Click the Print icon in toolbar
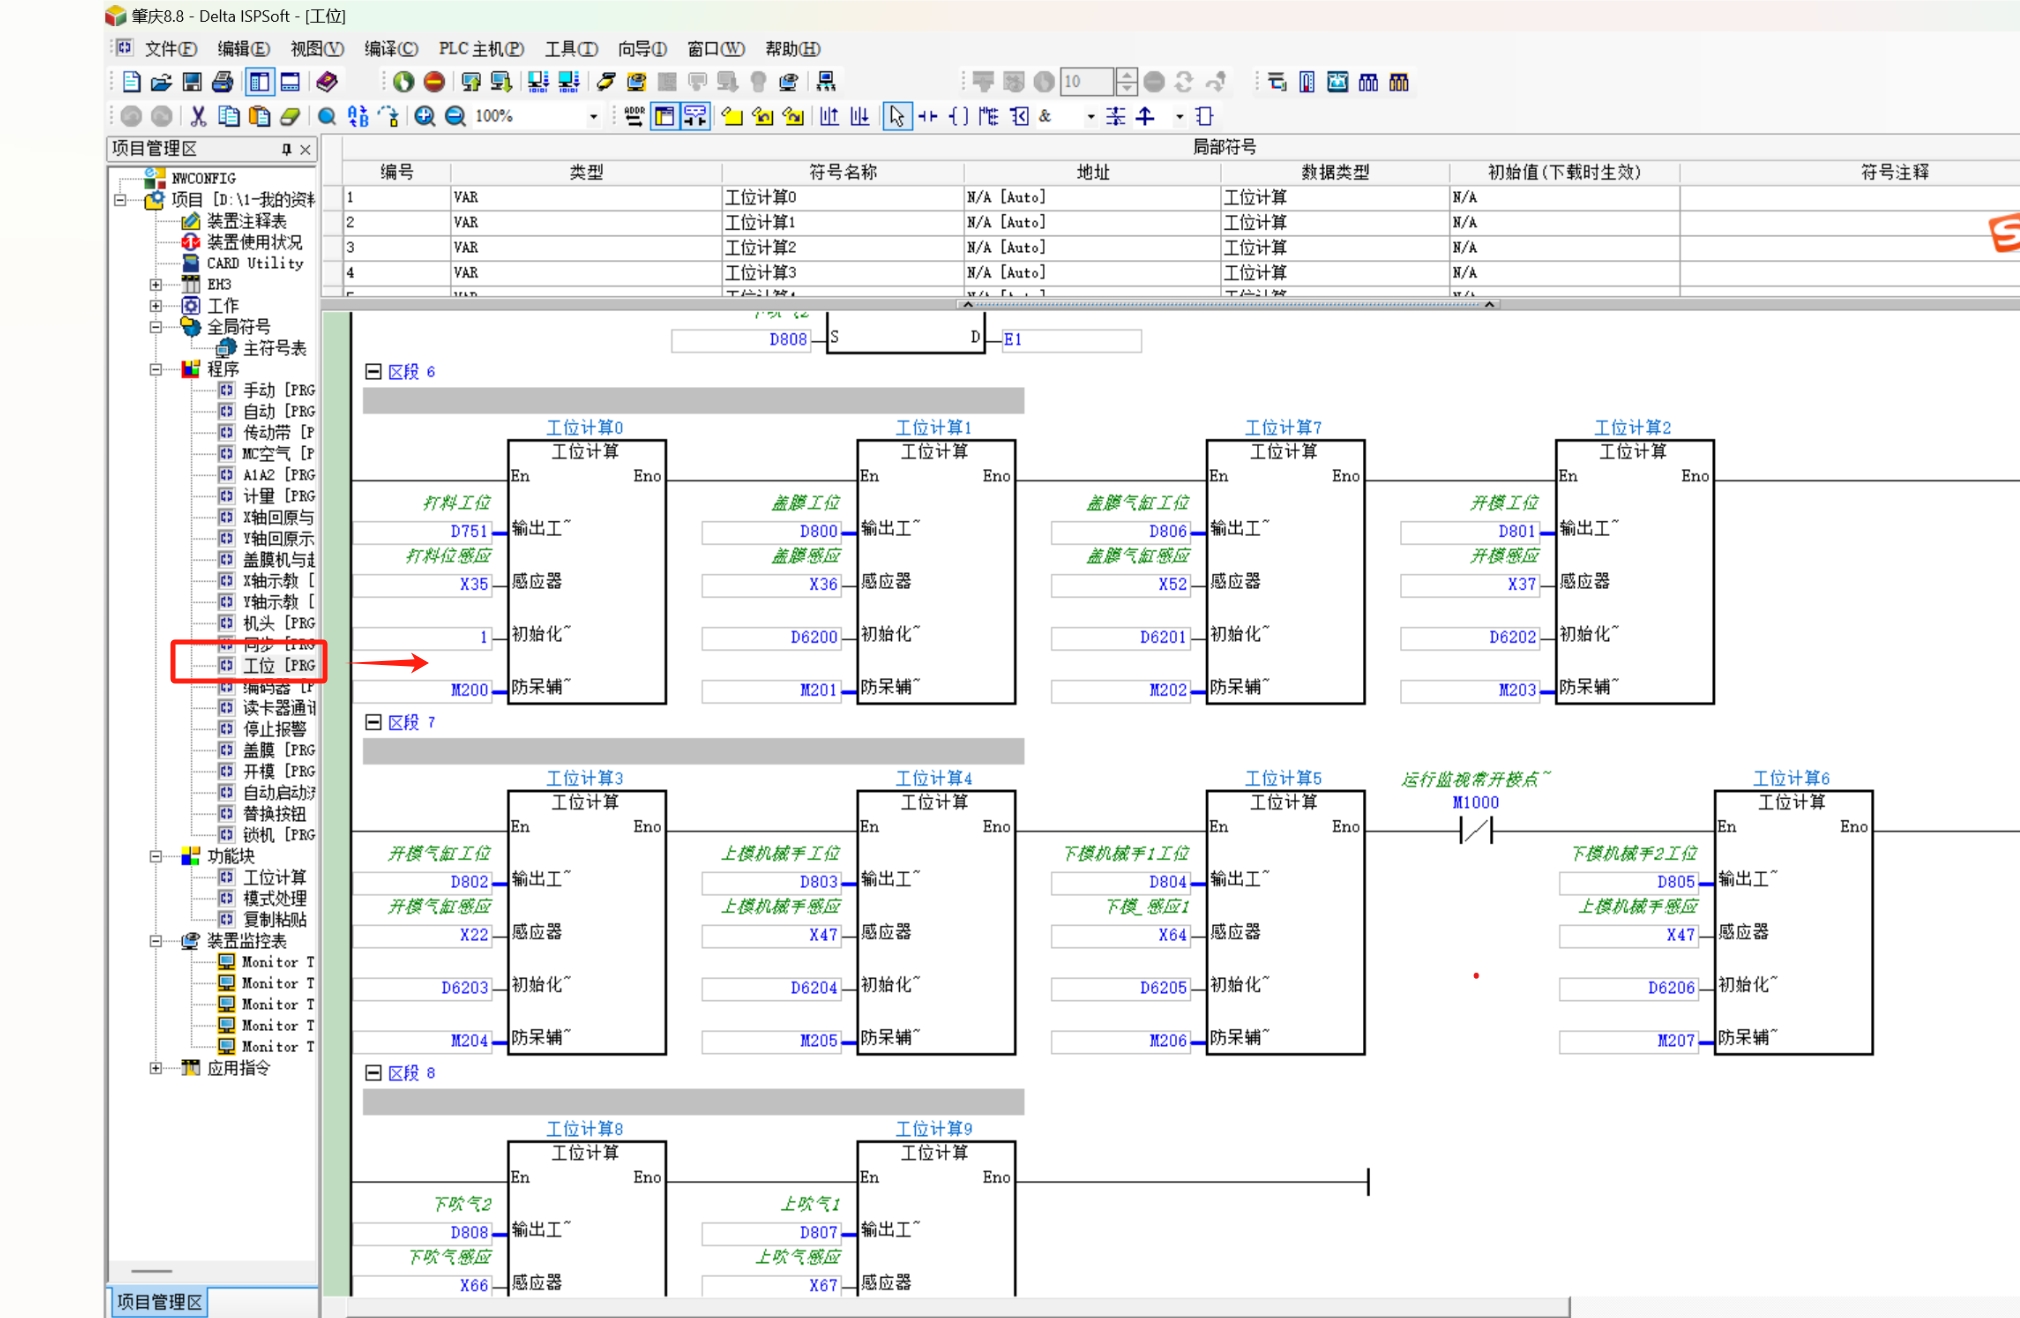This screenshot has width=2020, height=1318. pos(223,82)
